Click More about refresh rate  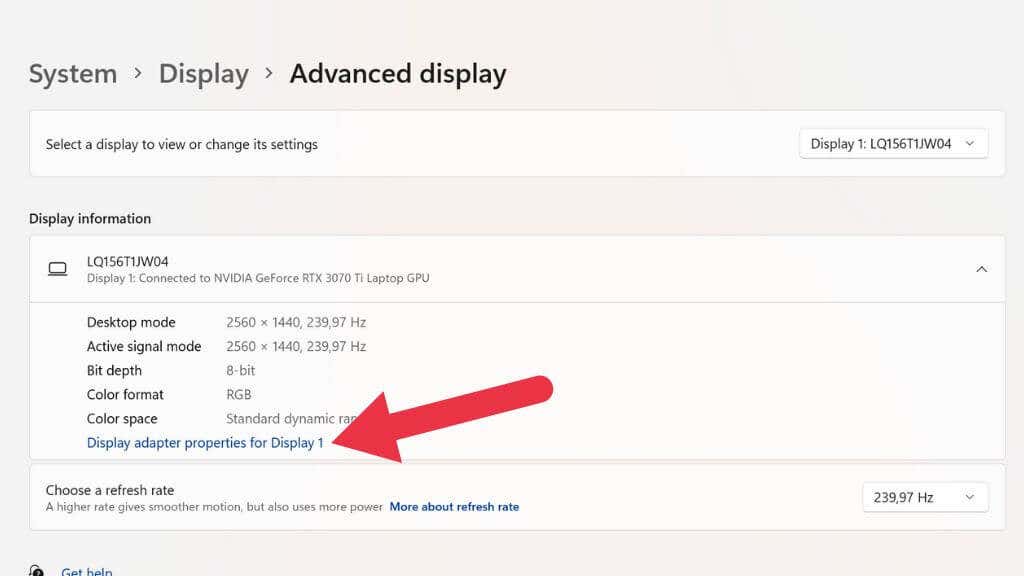click(x=454, y=507)
